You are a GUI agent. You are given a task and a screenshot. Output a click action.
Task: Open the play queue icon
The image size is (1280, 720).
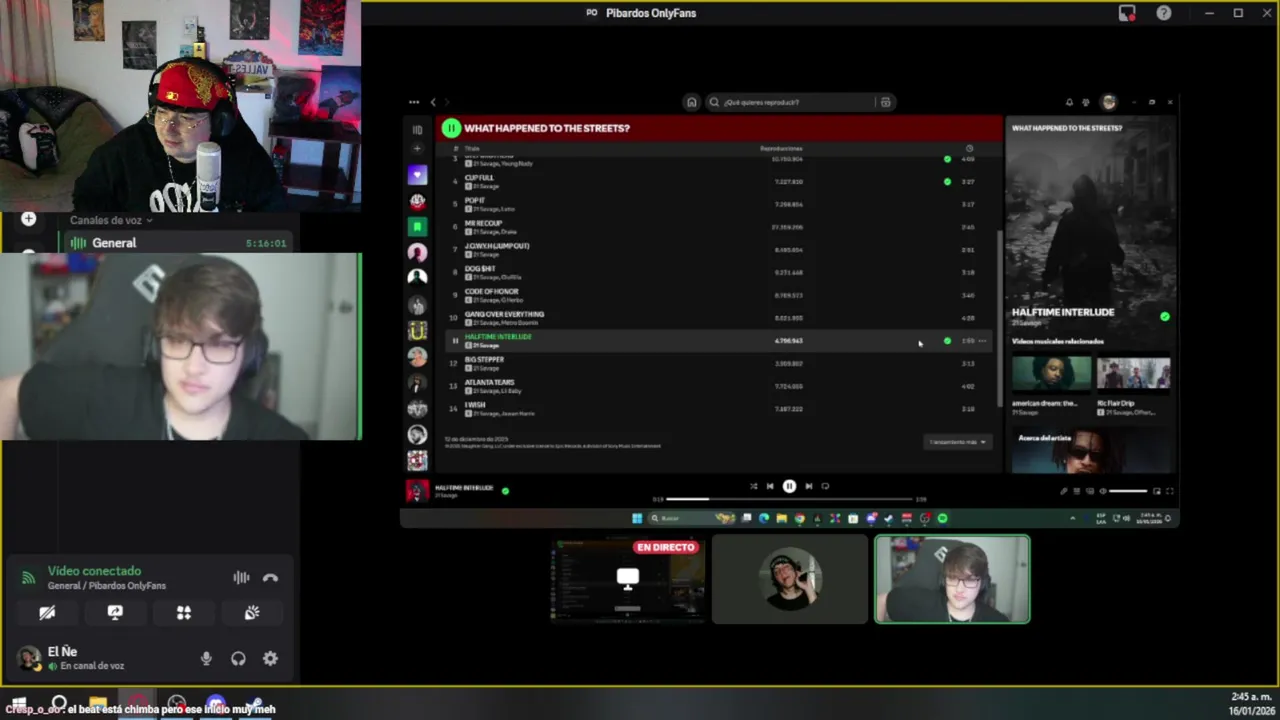point(1077,491)
